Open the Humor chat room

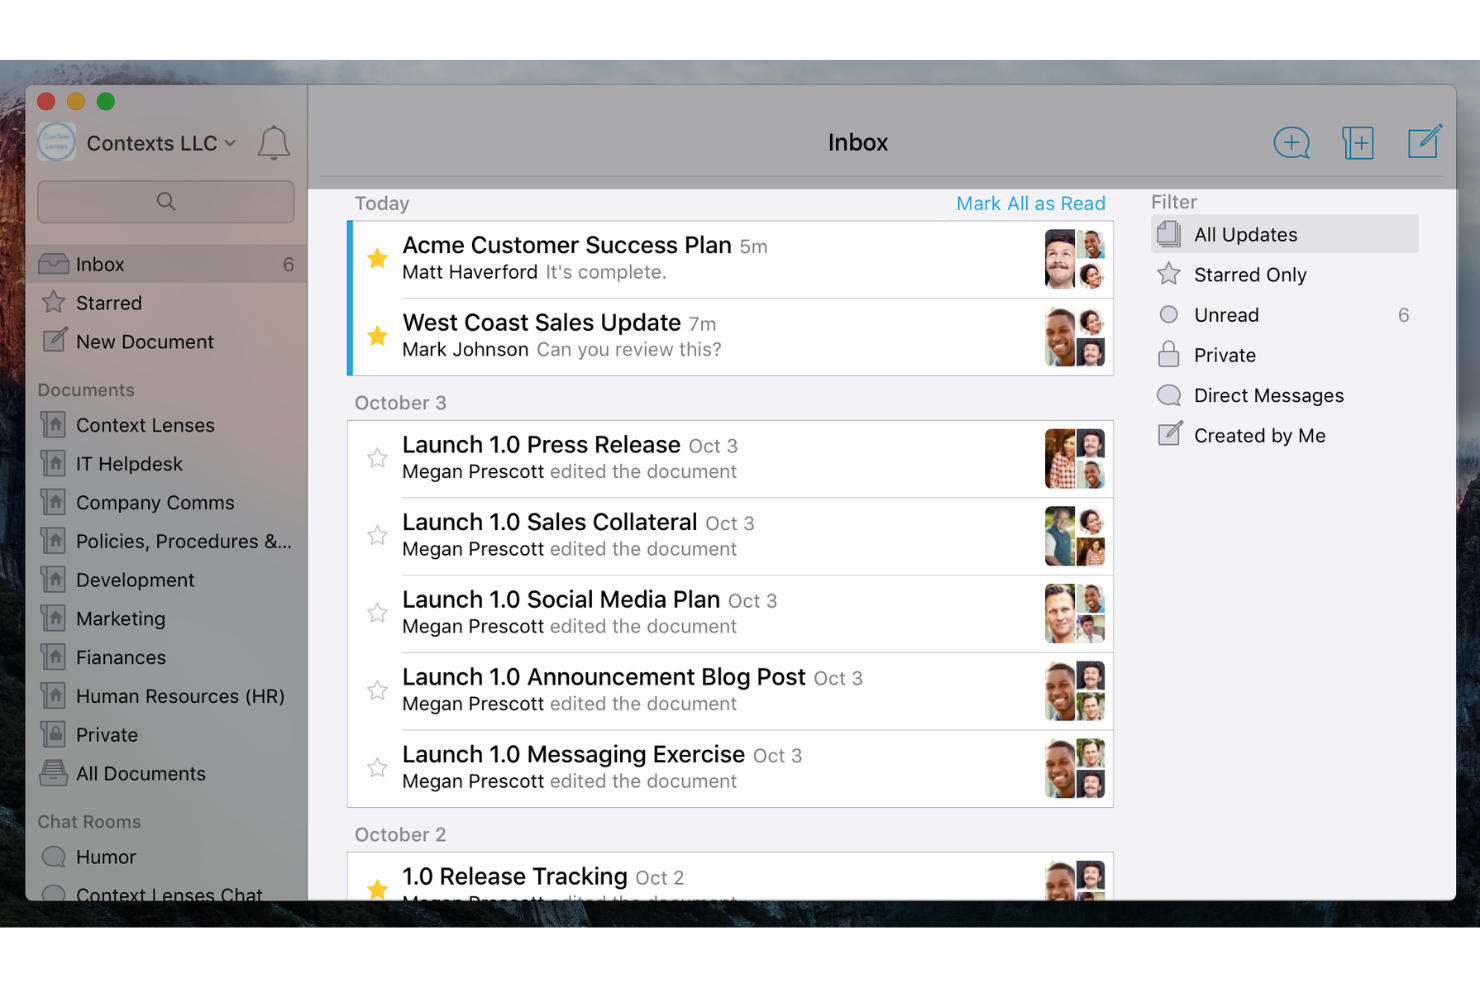(106, 856)
